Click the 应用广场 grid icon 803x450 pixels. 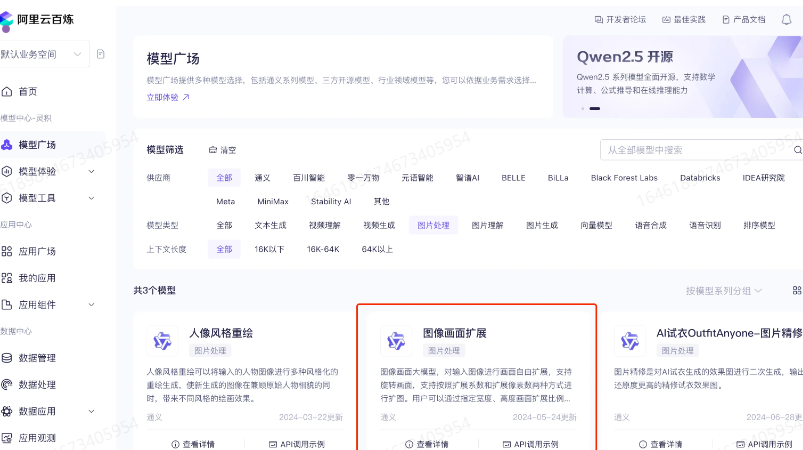(7, 251)
